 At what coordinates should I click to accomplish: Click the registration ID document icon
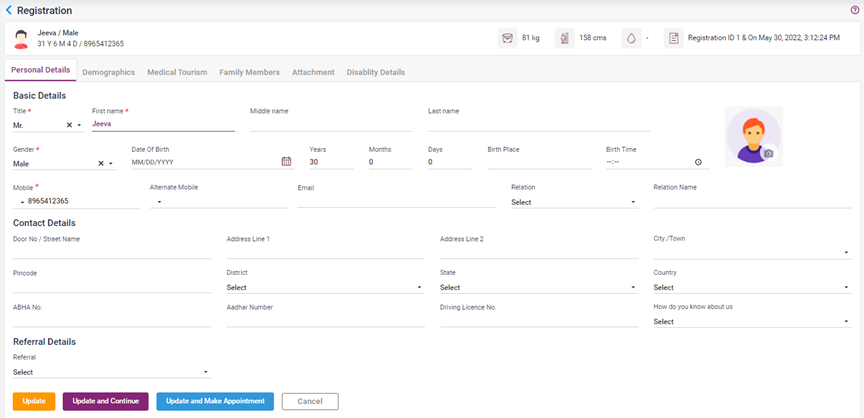tap(674, 39)
